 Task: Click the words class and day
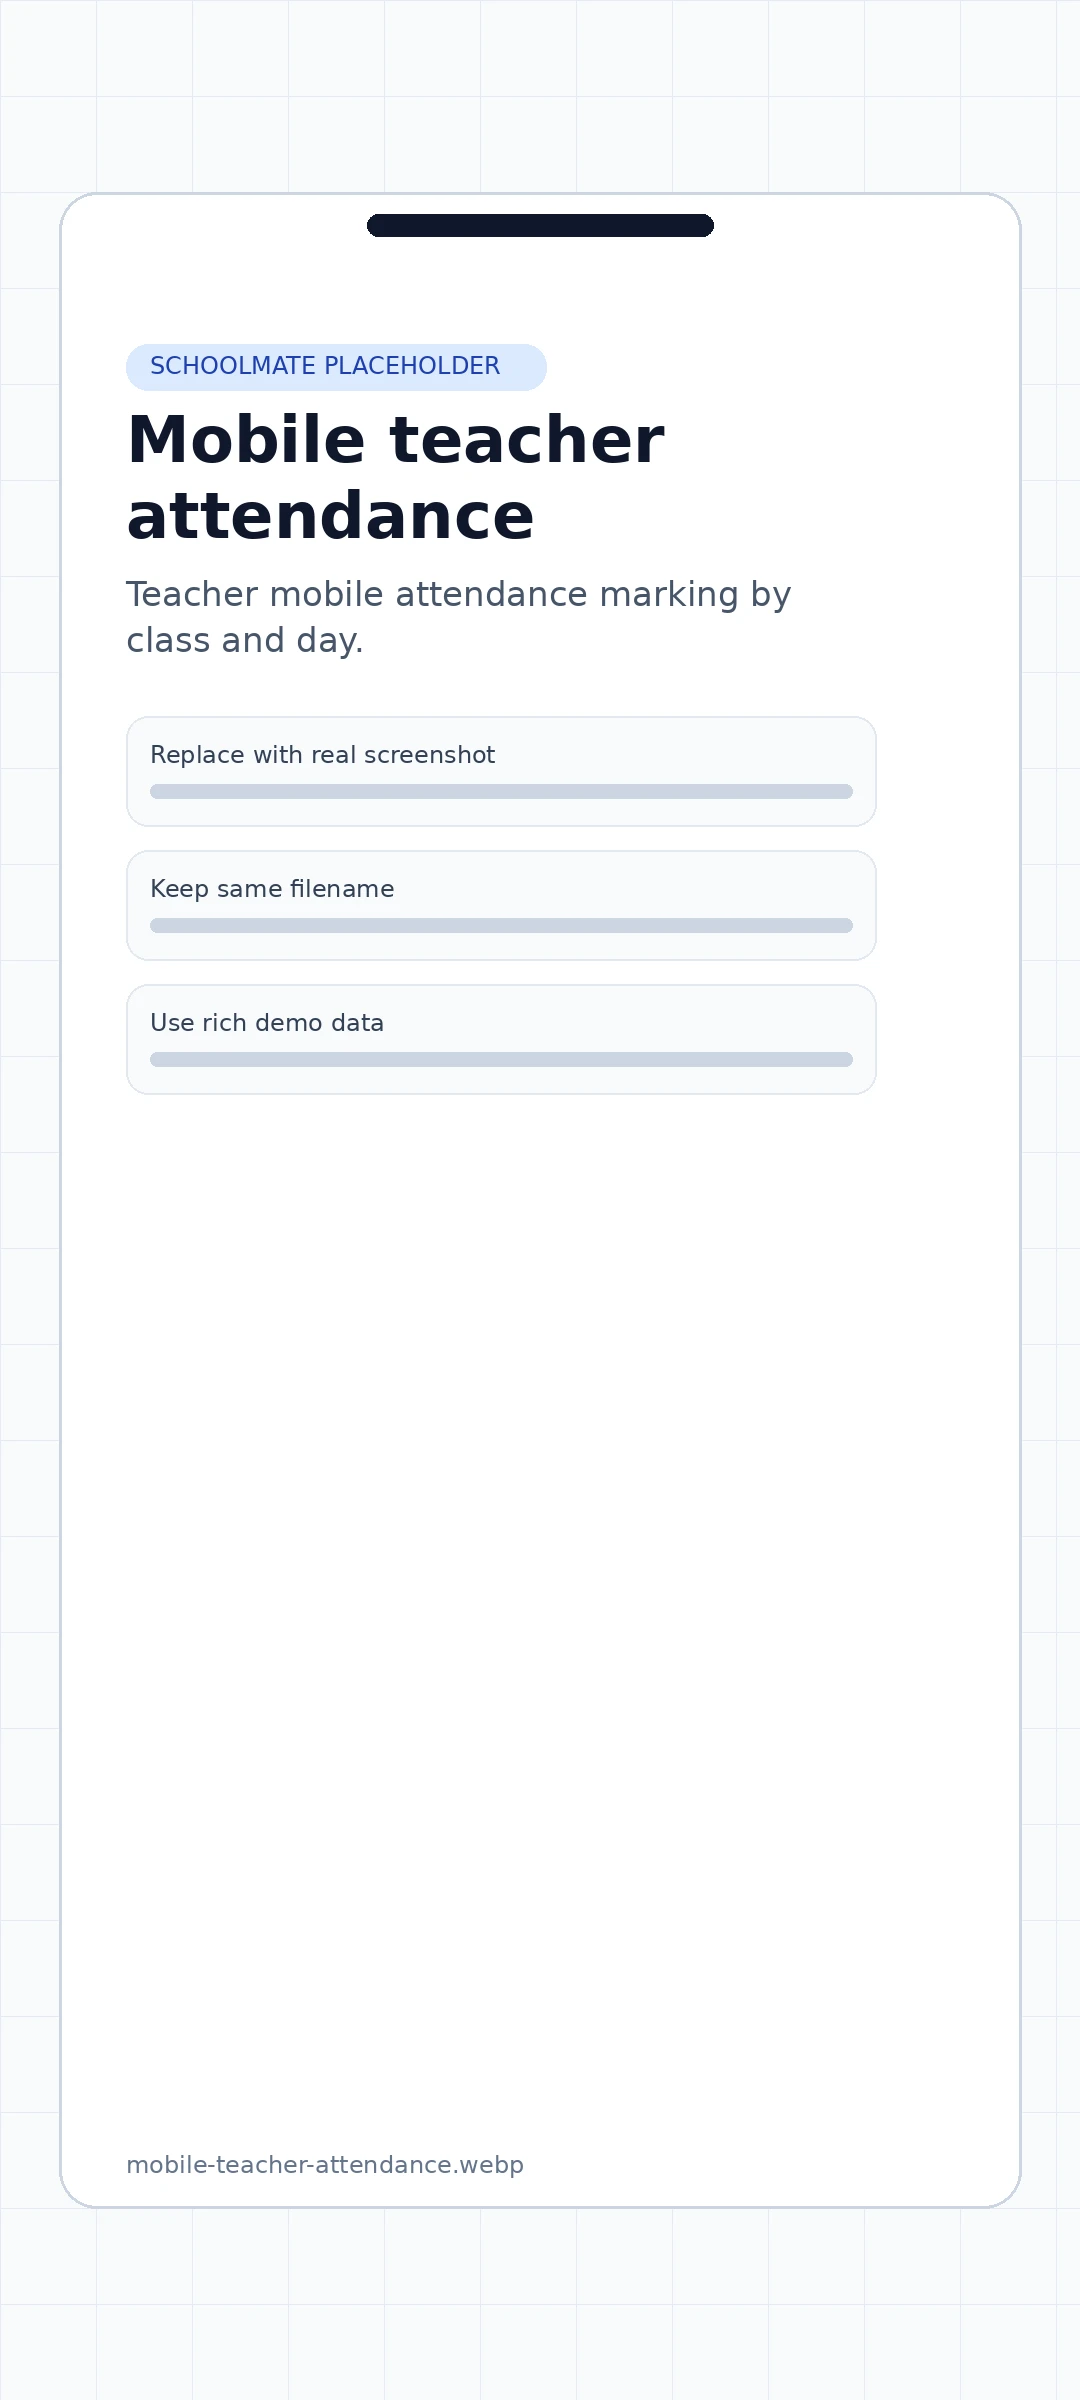245,641
